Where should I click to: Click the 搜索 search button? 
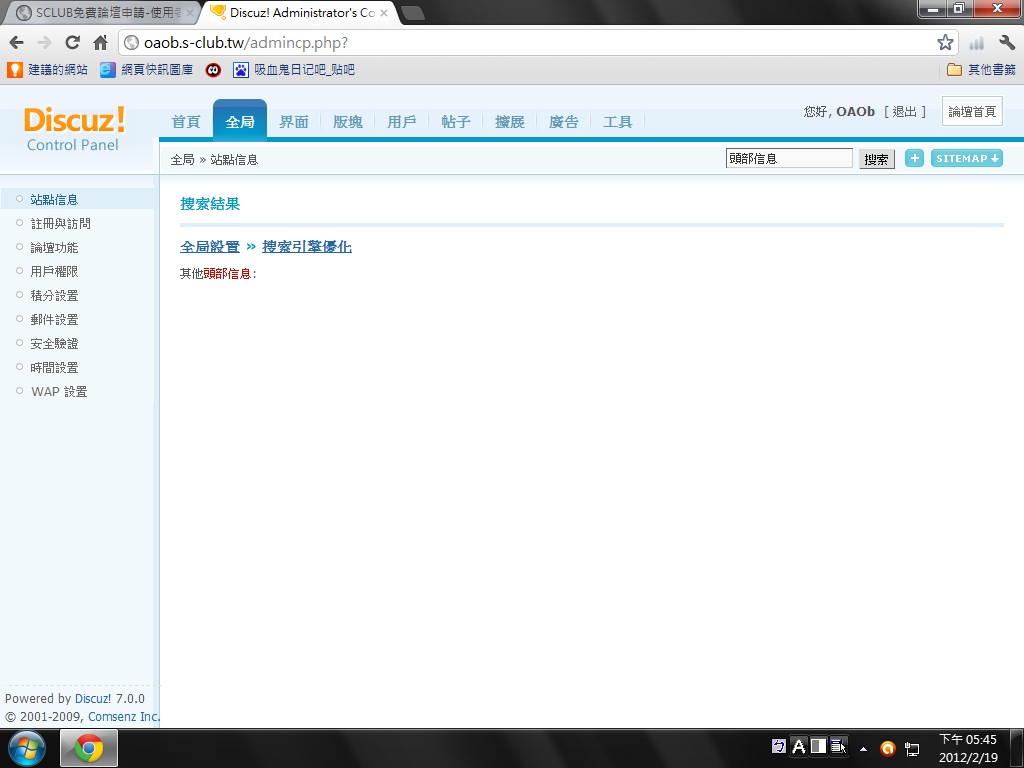[876, 159]
